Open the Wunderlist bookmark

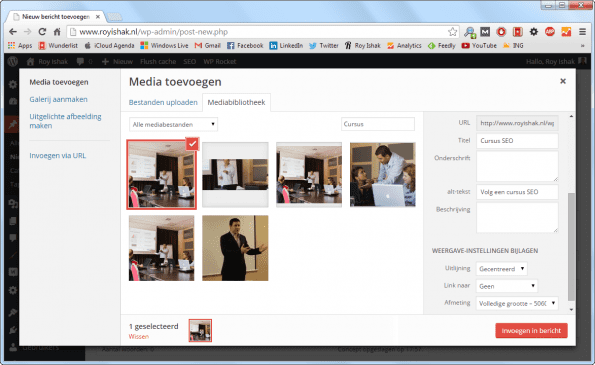coord(58,46)
